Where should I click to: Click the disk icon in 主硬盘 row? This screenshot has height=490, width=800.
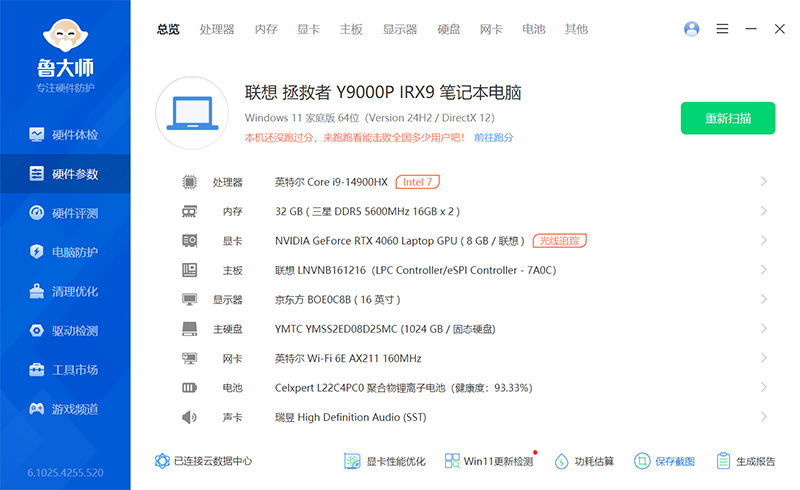(189, 329)
